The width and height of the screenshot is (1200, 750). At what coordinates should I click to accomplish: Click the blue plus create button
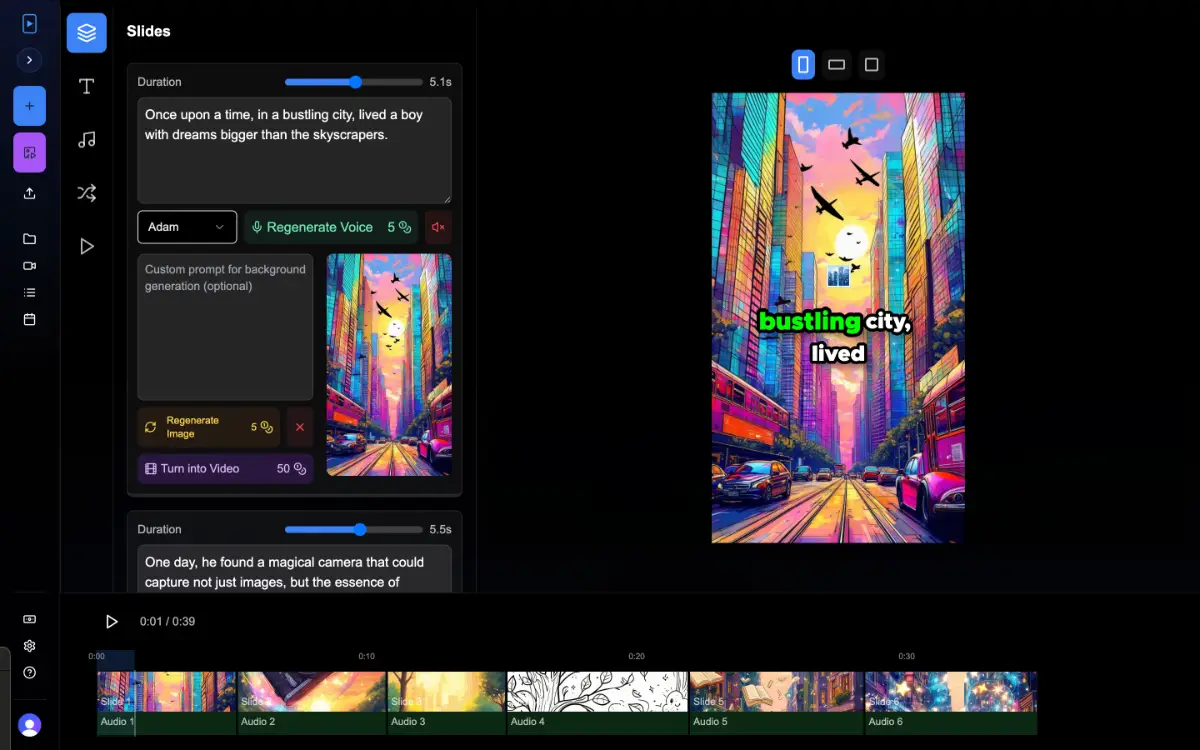point(29,106)
